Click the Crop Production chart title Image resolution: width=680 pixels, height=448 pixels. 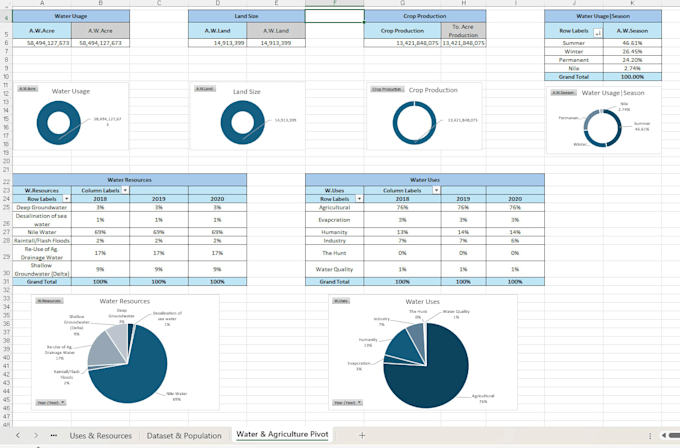pyautogui.click(x=433, y=90)
